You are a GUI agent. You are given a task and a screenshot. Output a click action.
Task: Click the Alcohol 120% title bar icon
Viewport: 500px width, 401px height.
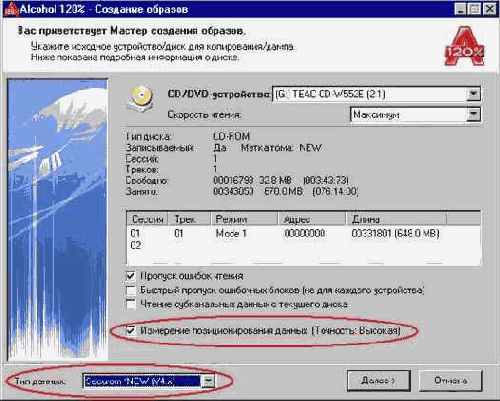10,9
